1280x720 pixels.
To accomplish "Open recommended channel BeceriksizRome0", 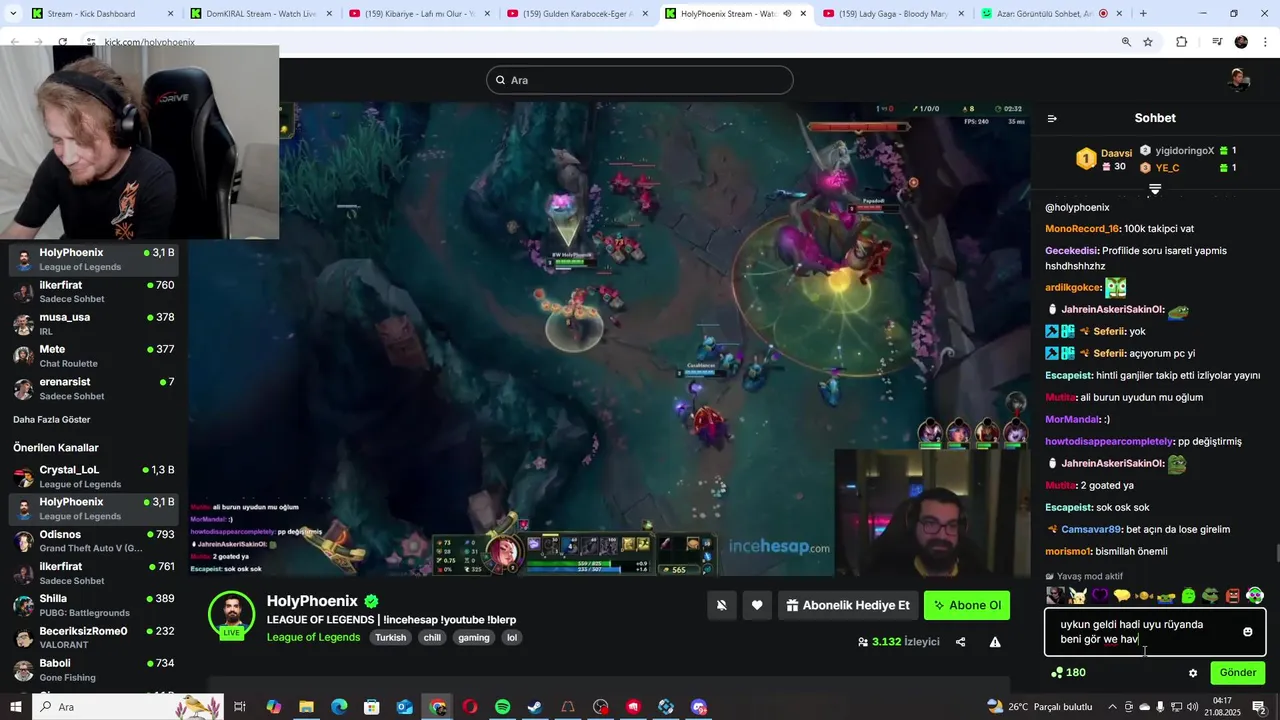I will [x=94, y=637].
